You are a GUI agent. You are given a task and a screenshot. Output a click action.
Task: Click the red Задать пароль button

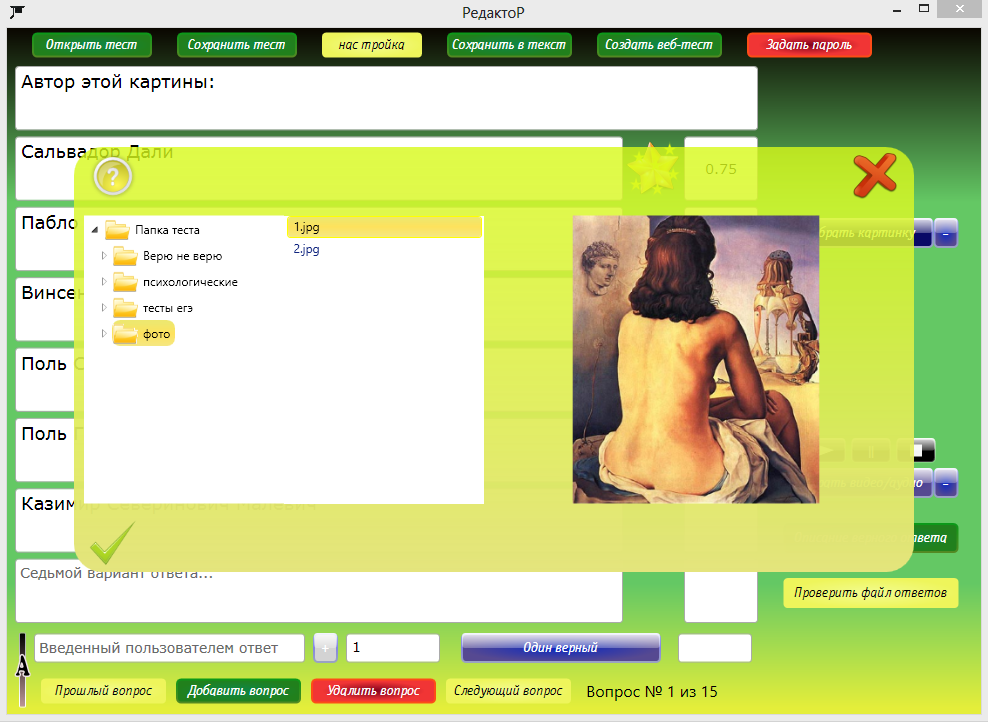coord(809,45)
